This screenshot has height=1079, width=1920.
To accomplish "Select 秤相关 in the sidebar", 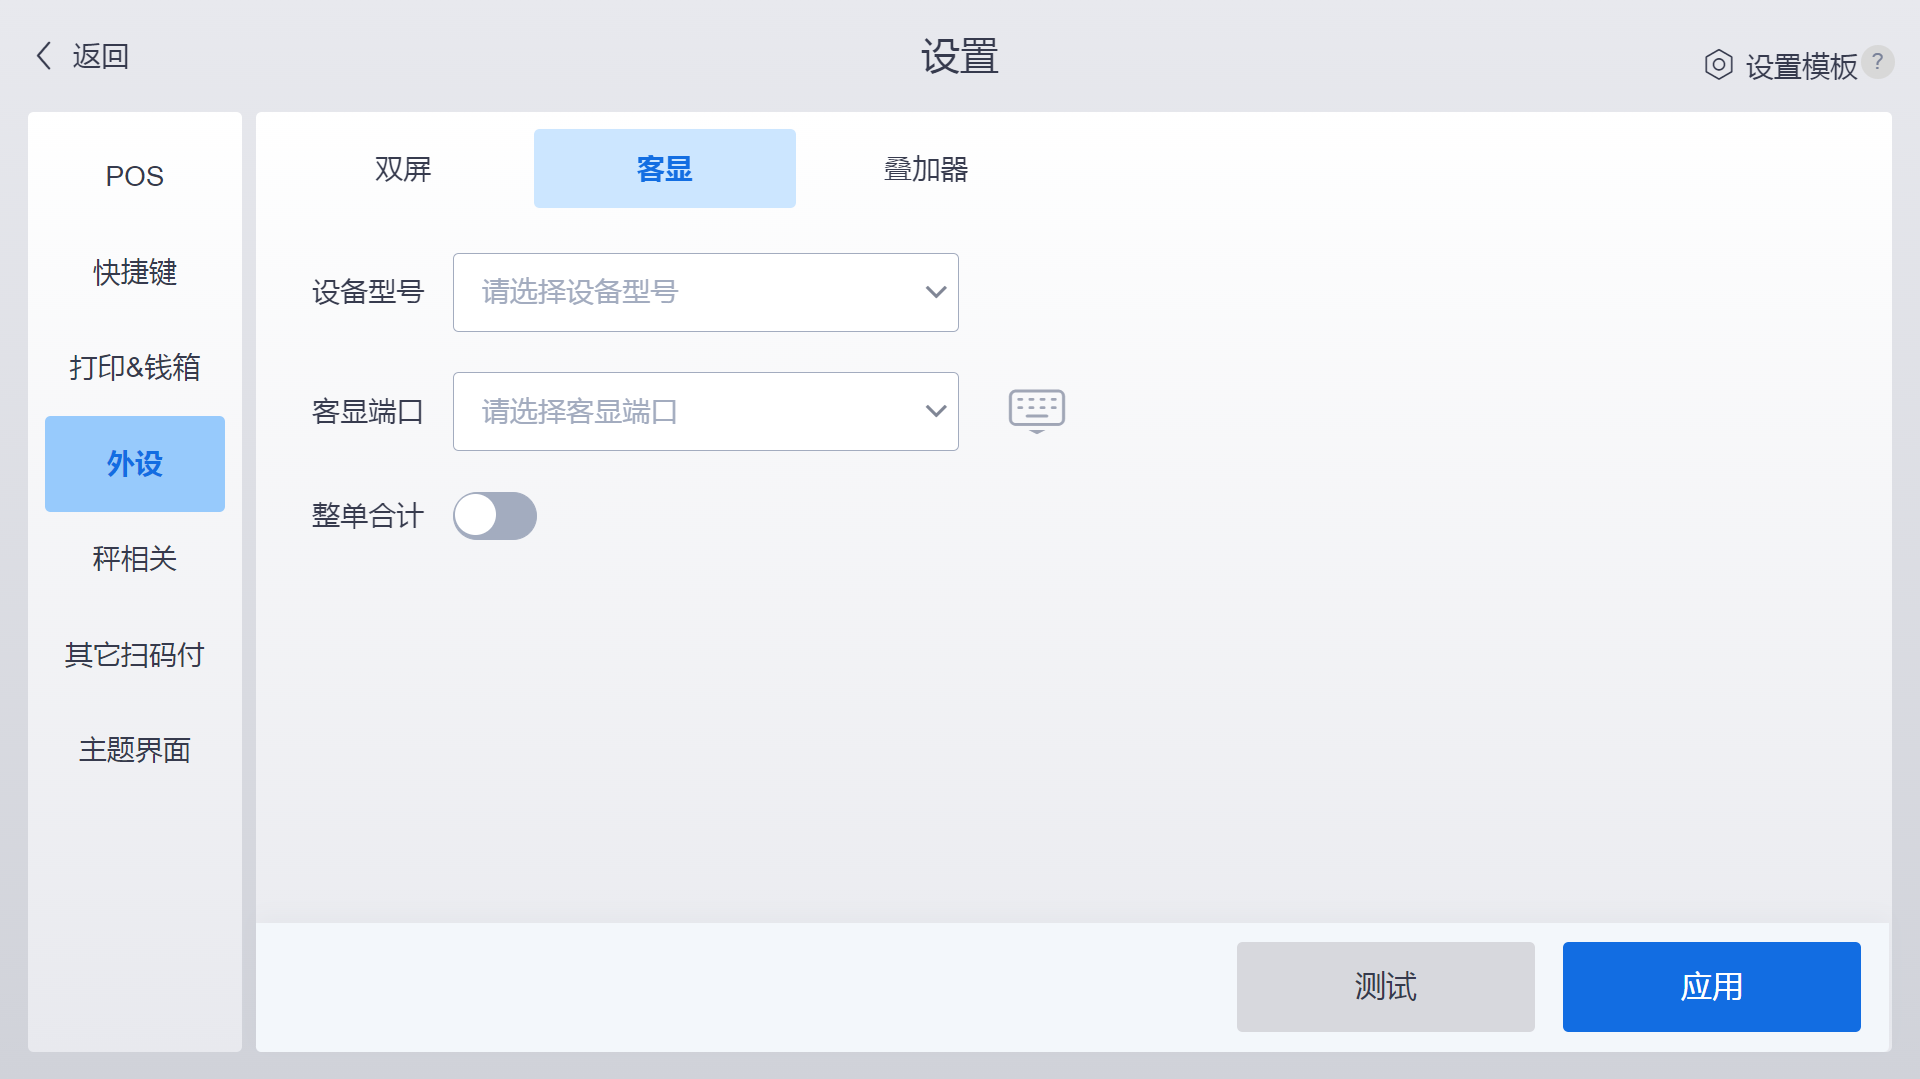I will coord(135,559).
